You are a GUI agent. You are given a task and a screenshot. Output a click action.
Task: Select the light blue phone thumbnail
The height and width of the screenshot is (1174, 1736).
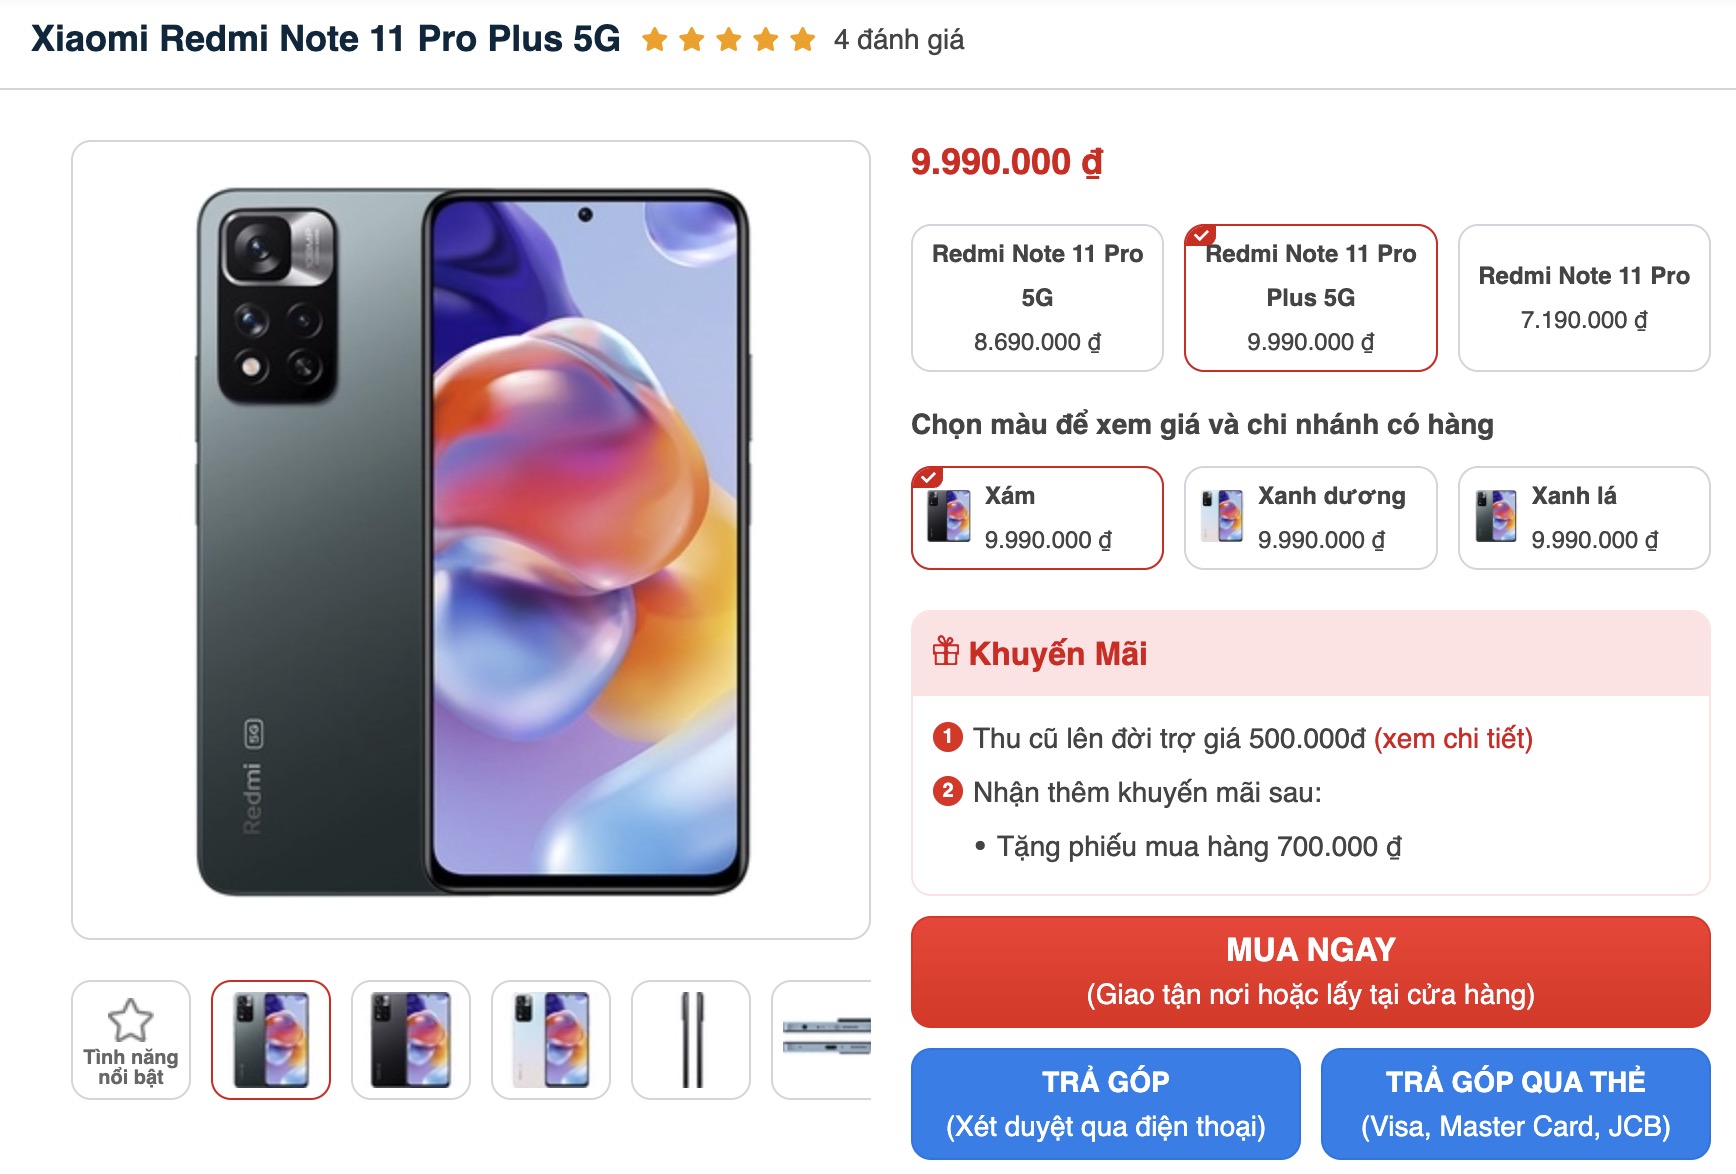point(551,1040)
